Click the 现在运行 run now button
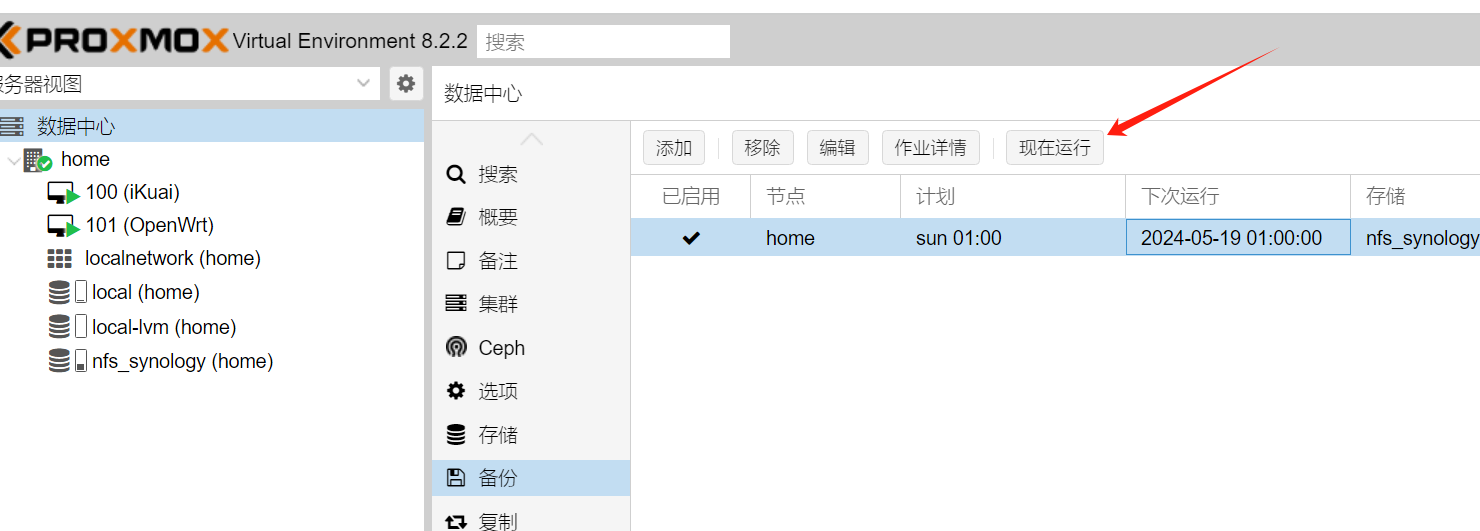Image resolution: width=1480 pixels, height=531 pixels. click(x=1054, y=148)
